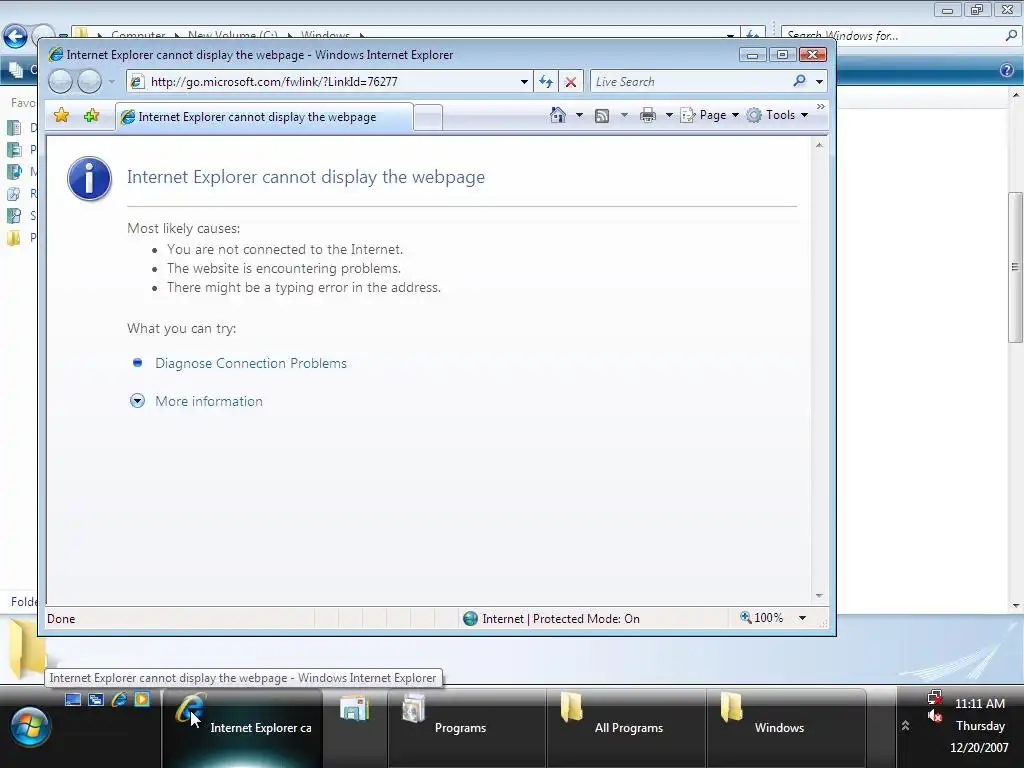The height and width of the screenshot is (768, 1024).
Task: Expand the Feeds dropdown arrow
Action: [x=624, y=115]
